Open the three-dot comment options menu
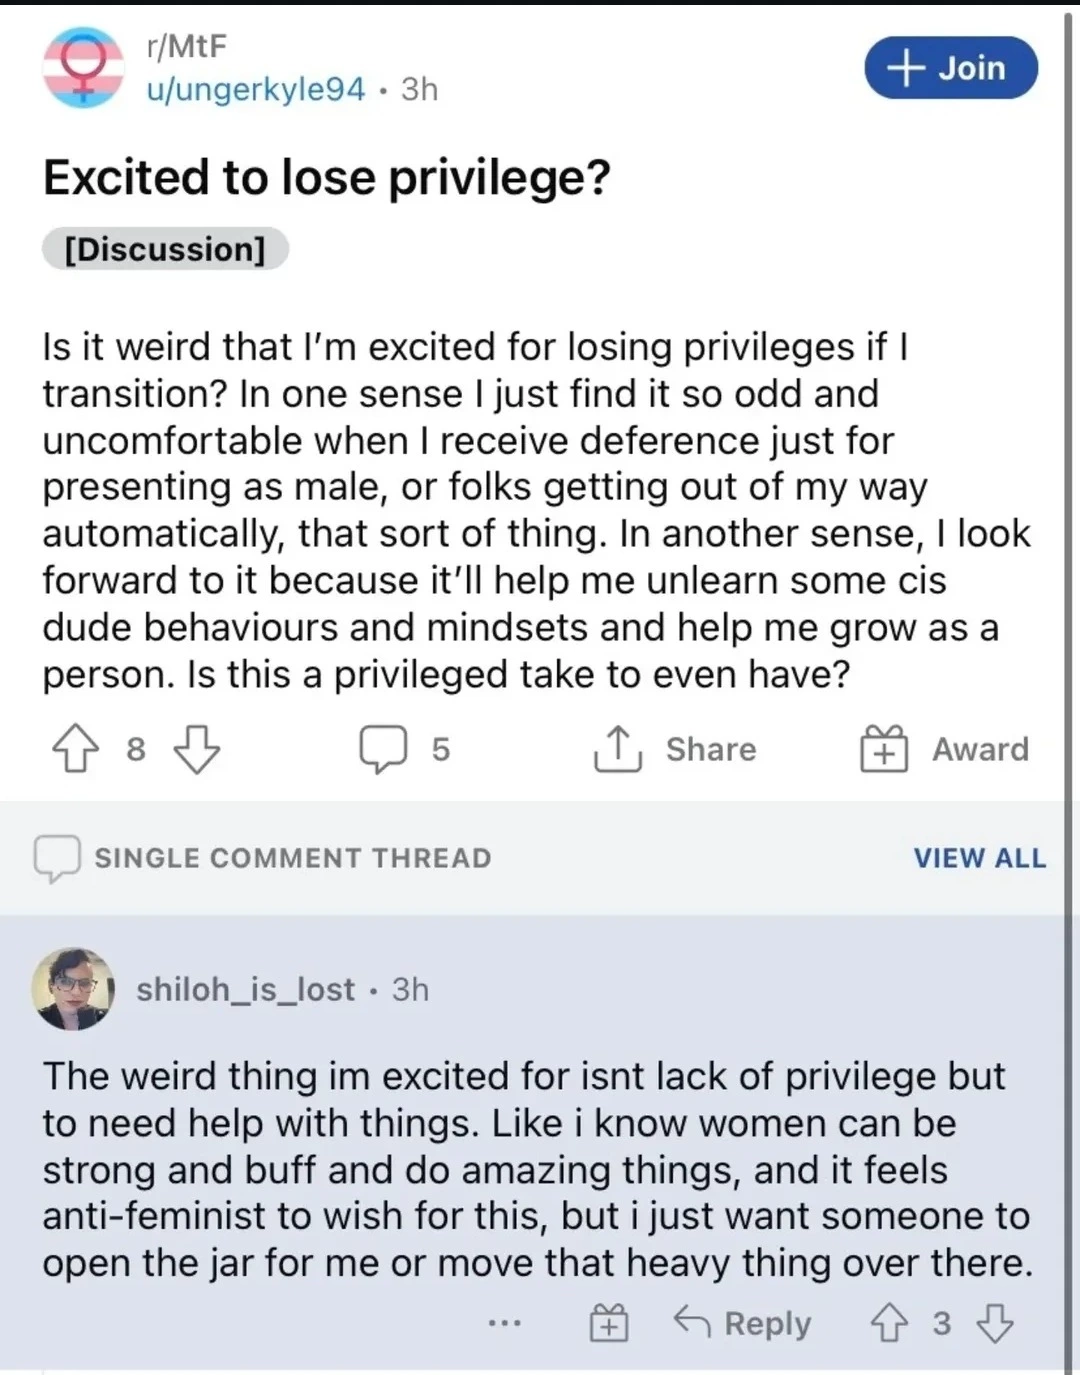This screenshot has width=1080, height=1375. pos(505,1324)
